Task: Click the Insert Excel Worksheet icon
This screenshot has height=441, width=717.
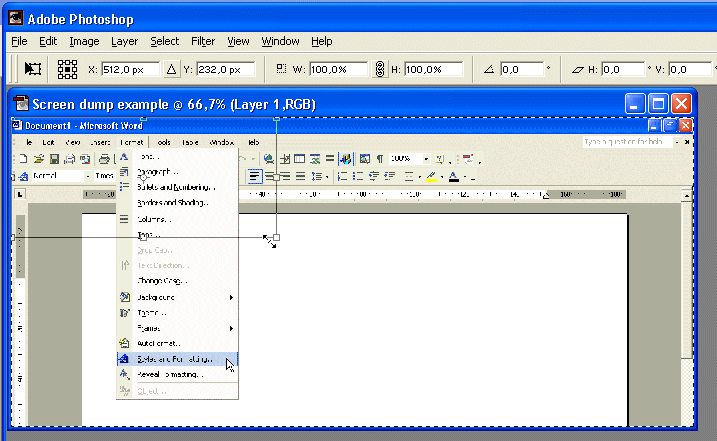Action: (315, 159)
